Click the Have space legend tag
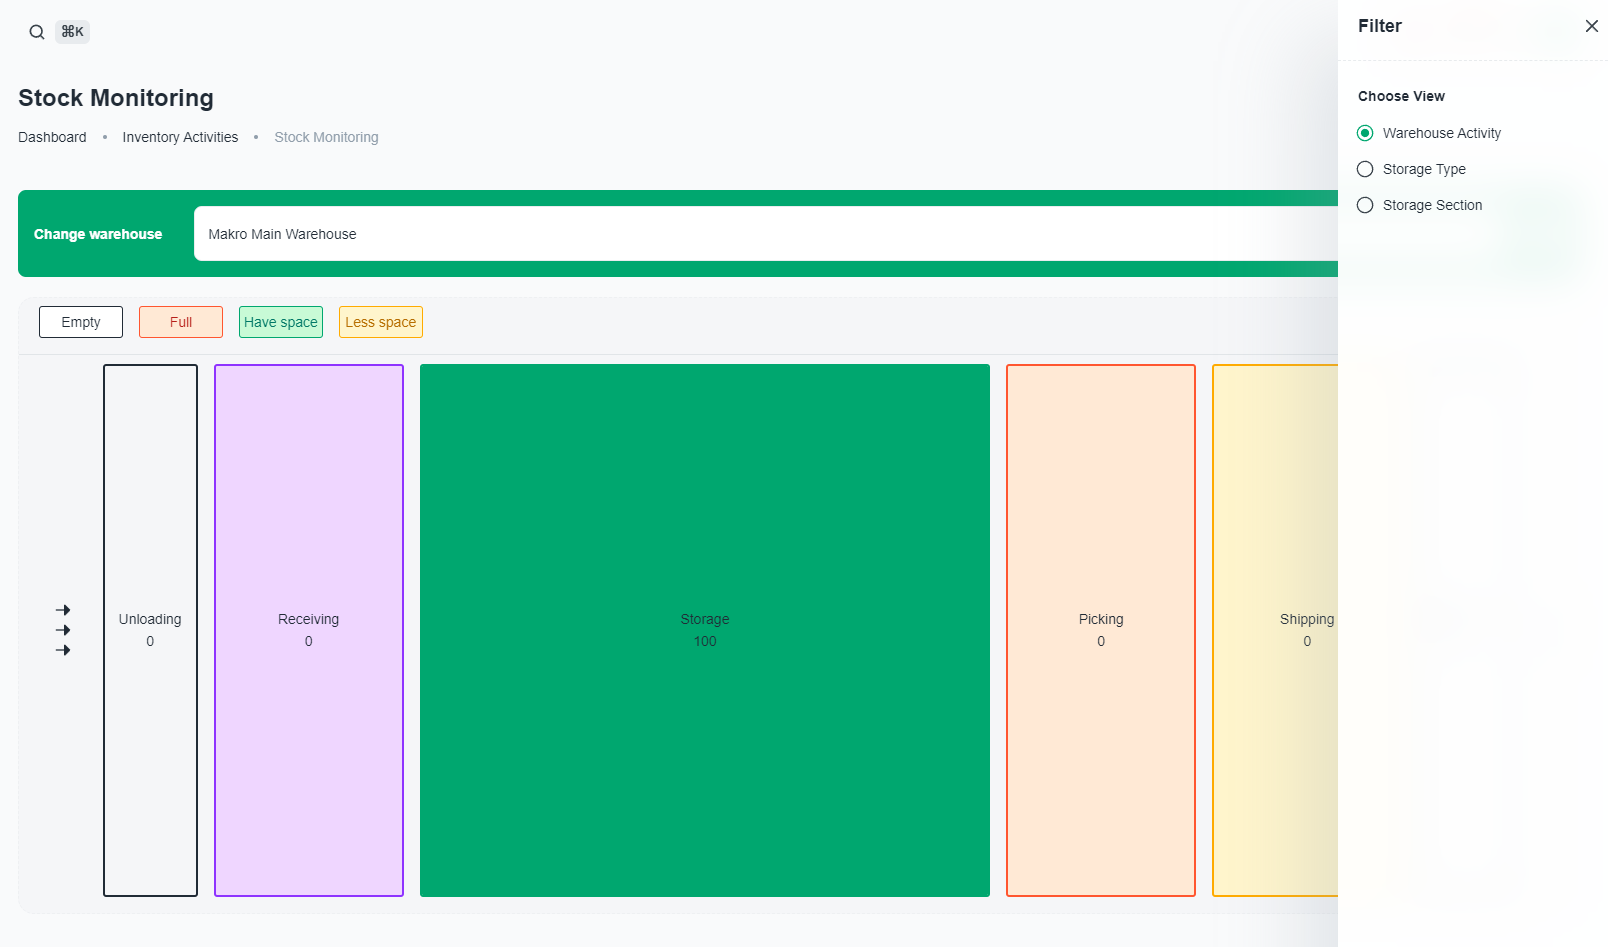Viewport: 1608px width, 947px height. pyautogui.click(x=281, y=322)
